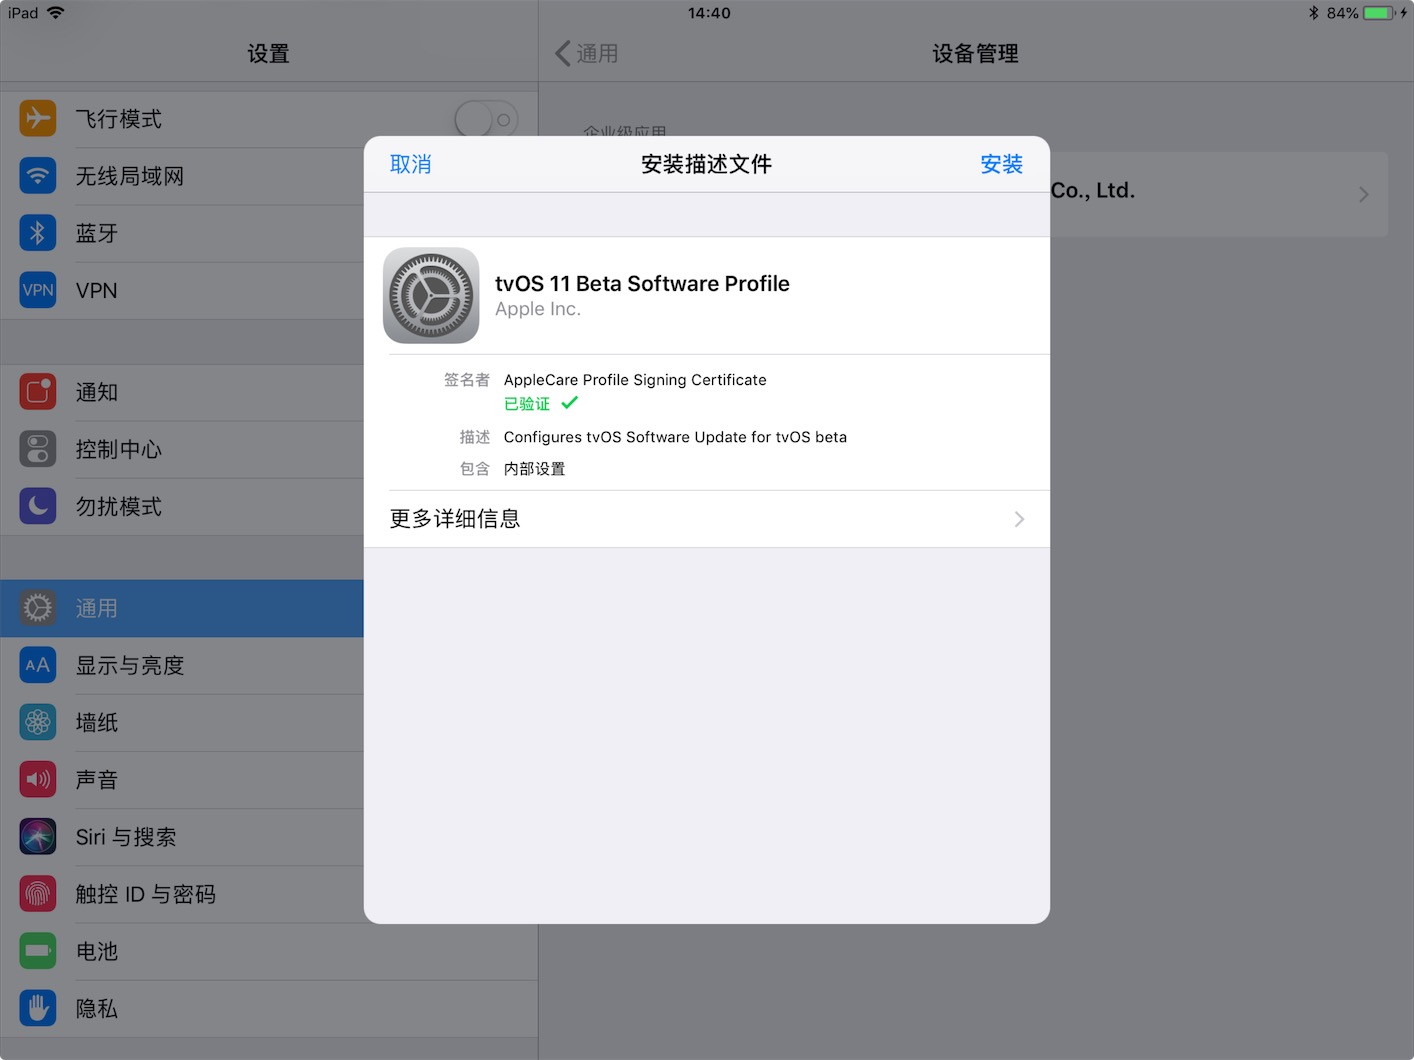Viewport: 1414px width, 1060px height.
Task: Cancel (取消) the profile installation
Action: click(x=410, y=164)
